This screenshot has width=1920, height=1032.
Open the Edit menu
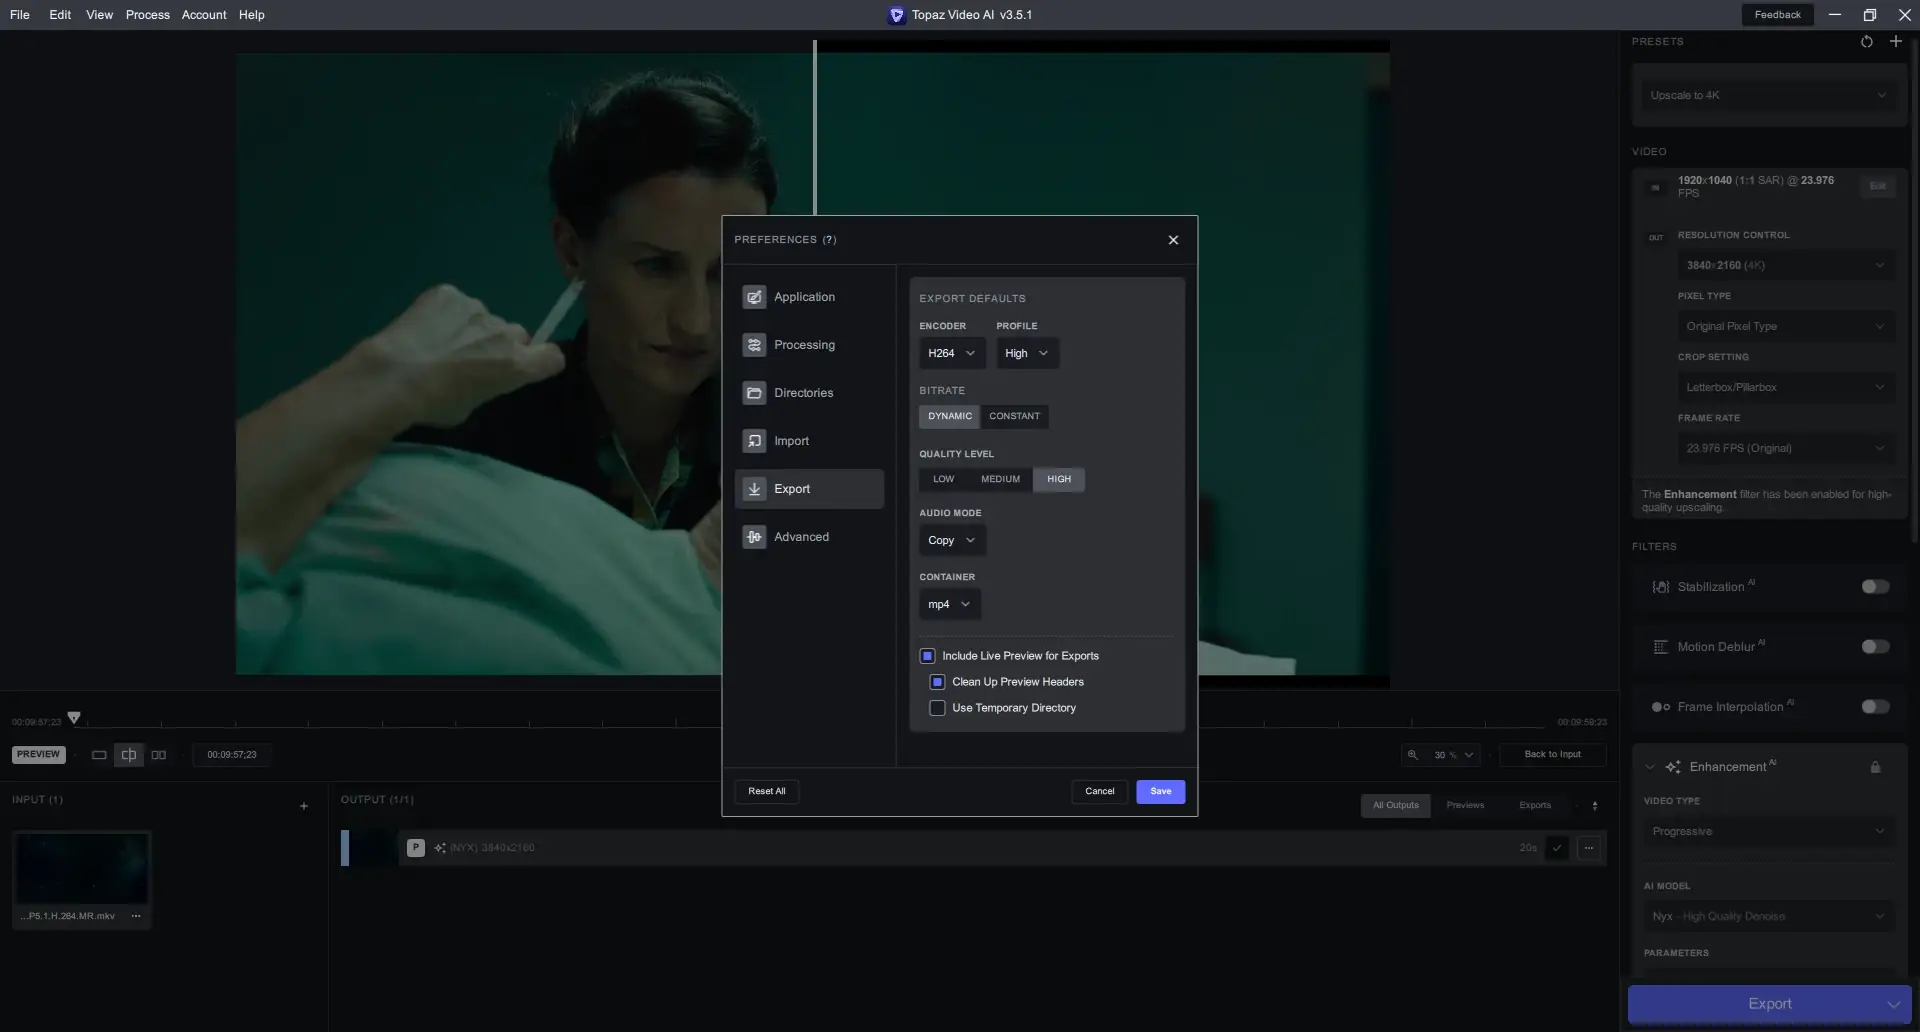(60, 15)
